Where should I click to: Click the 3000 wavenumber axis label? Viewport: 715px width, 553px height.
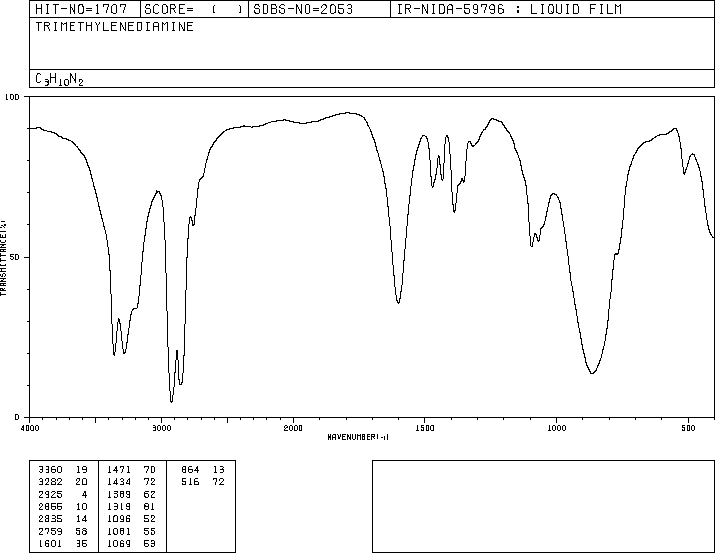click(161, 428)
